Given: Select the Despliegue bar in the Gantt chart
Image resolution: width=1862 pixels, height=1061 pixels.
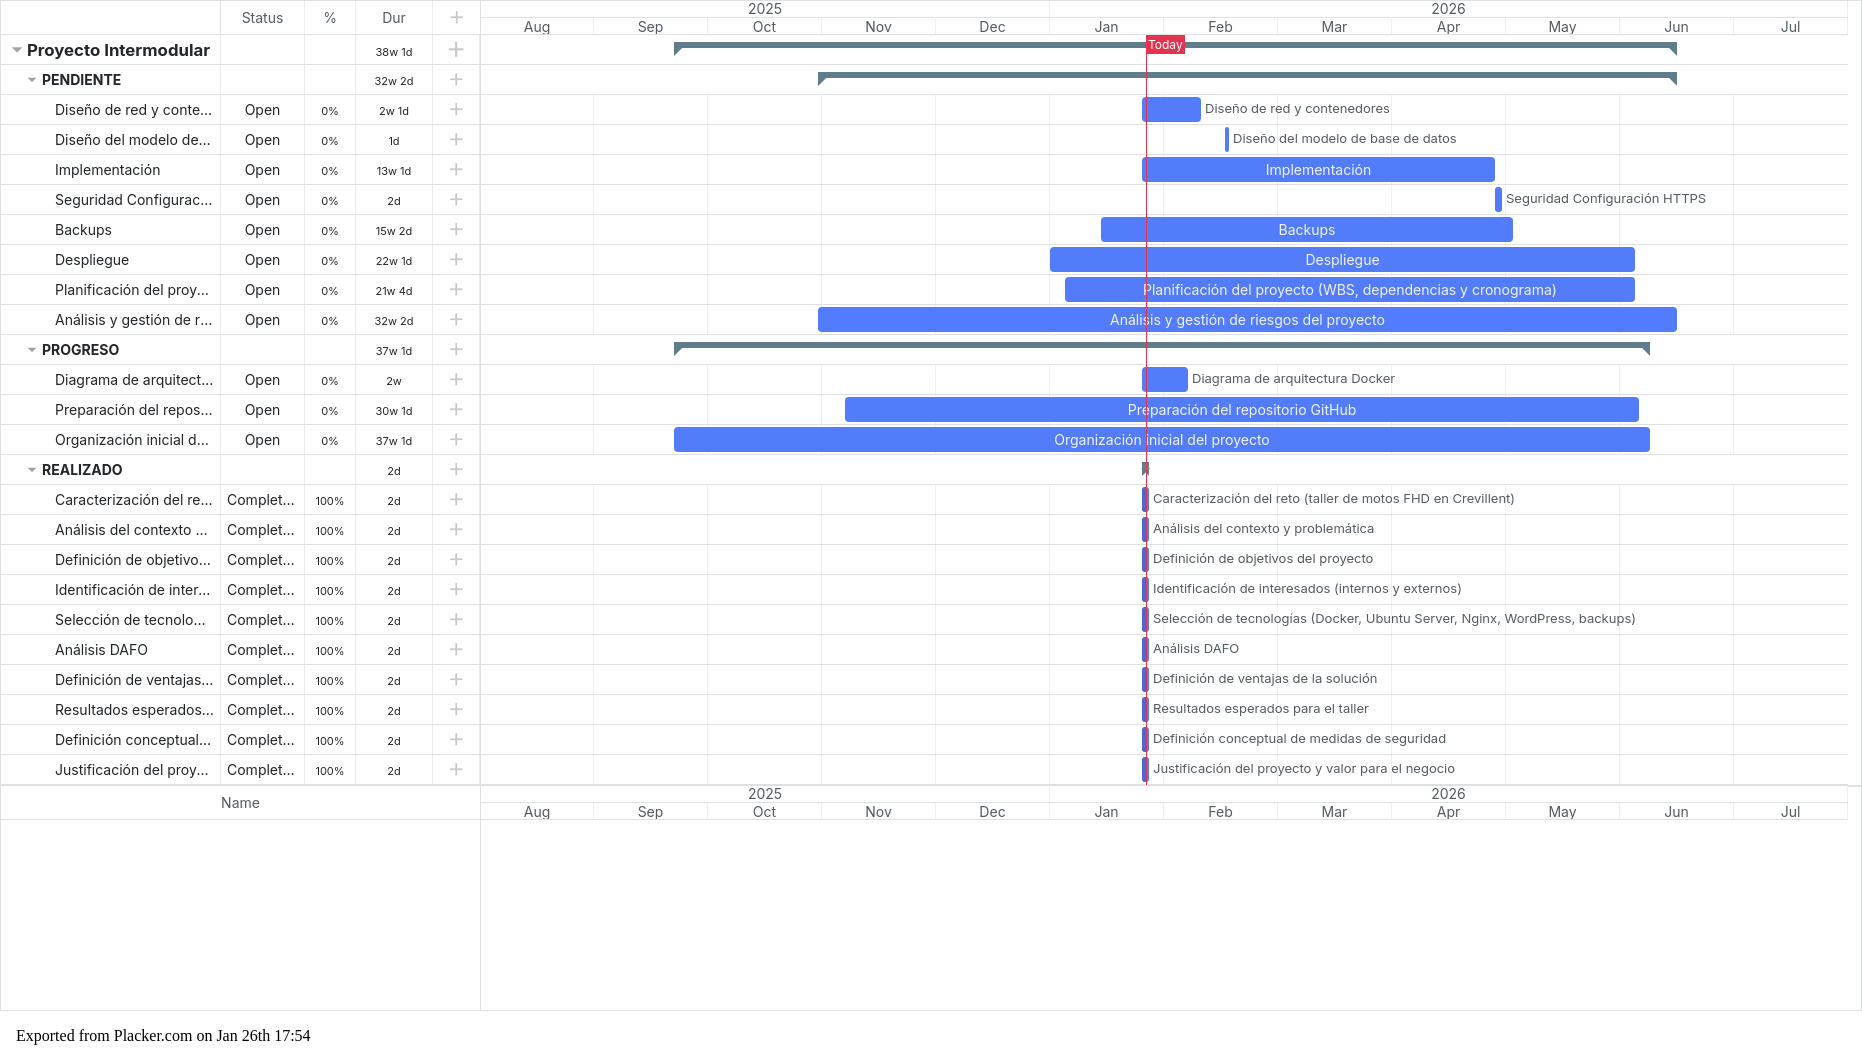Looking at the screenshot, I should click(x=1343, y=259).
